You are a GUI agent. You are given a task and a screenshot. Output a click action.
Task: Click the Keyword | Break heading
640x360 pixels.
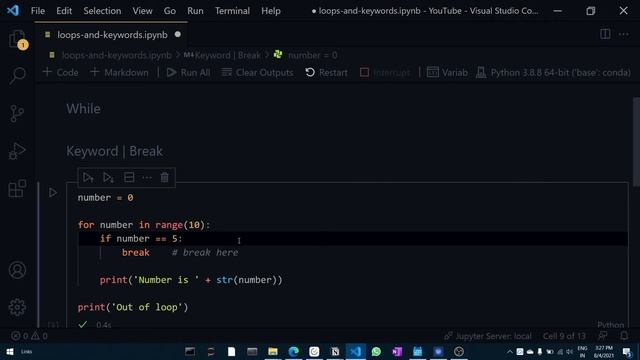point(115,151)
